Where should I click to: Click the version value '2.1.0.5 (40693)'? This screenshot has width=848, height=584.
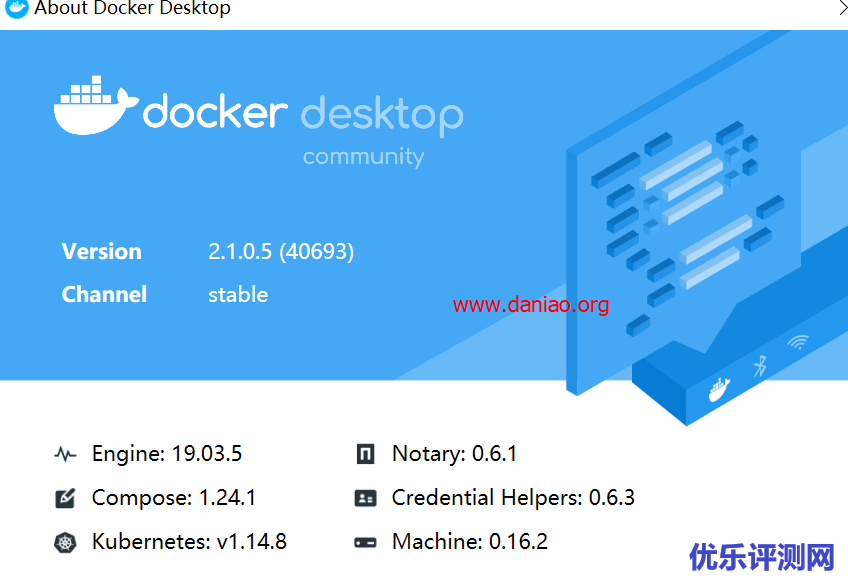coord(281,251)
